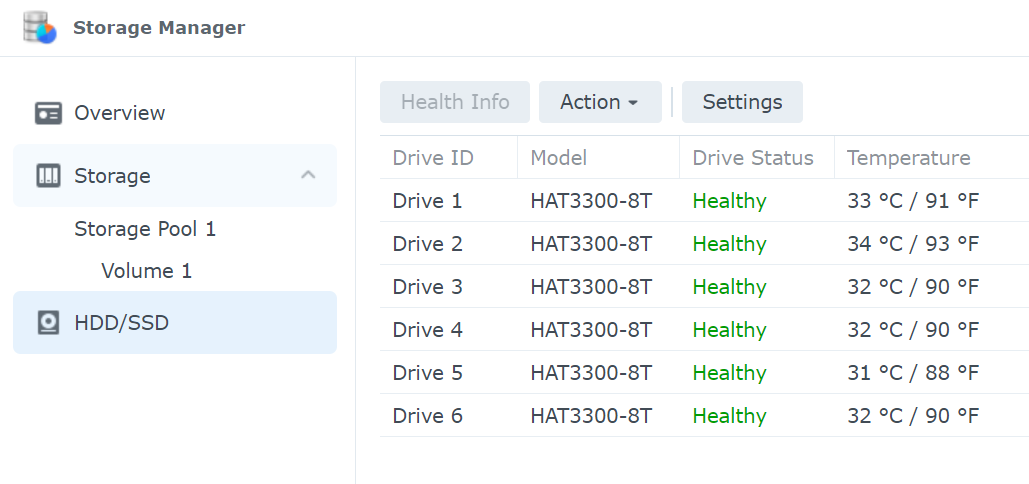1029x484 pixels.
Task: Select Volume 1 in sidebar
Action: click(146, 271)
